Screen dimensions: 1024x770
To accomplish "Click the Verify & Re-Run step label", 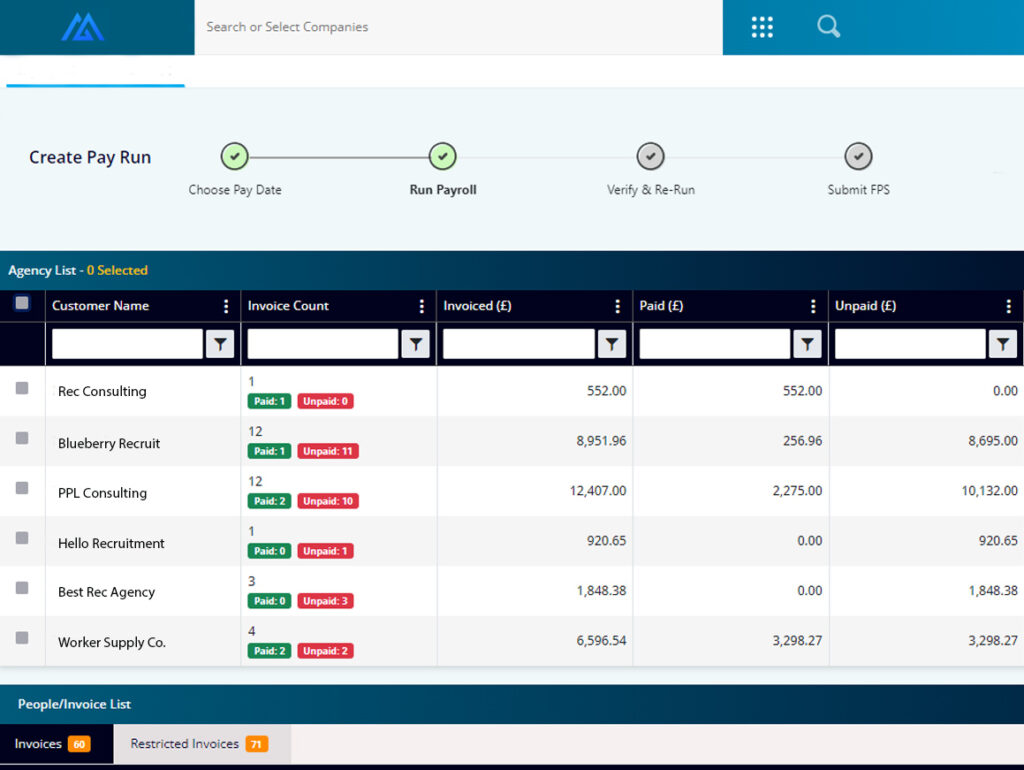I will coord(650,189).
